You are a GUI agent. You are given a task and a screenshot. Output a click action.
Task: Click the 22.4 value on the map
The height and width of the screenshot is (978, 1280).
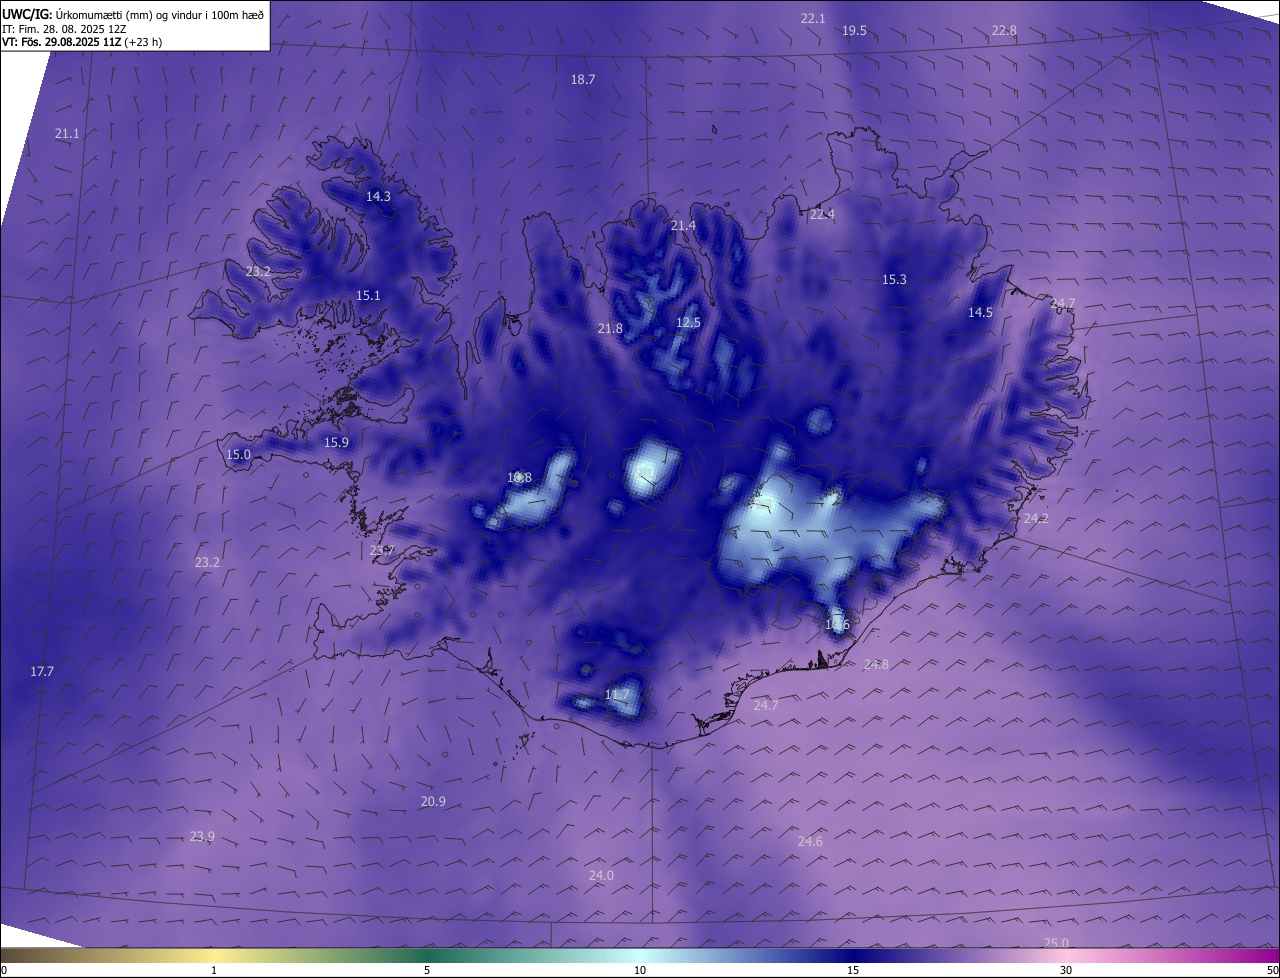click(x=822, y=215)
